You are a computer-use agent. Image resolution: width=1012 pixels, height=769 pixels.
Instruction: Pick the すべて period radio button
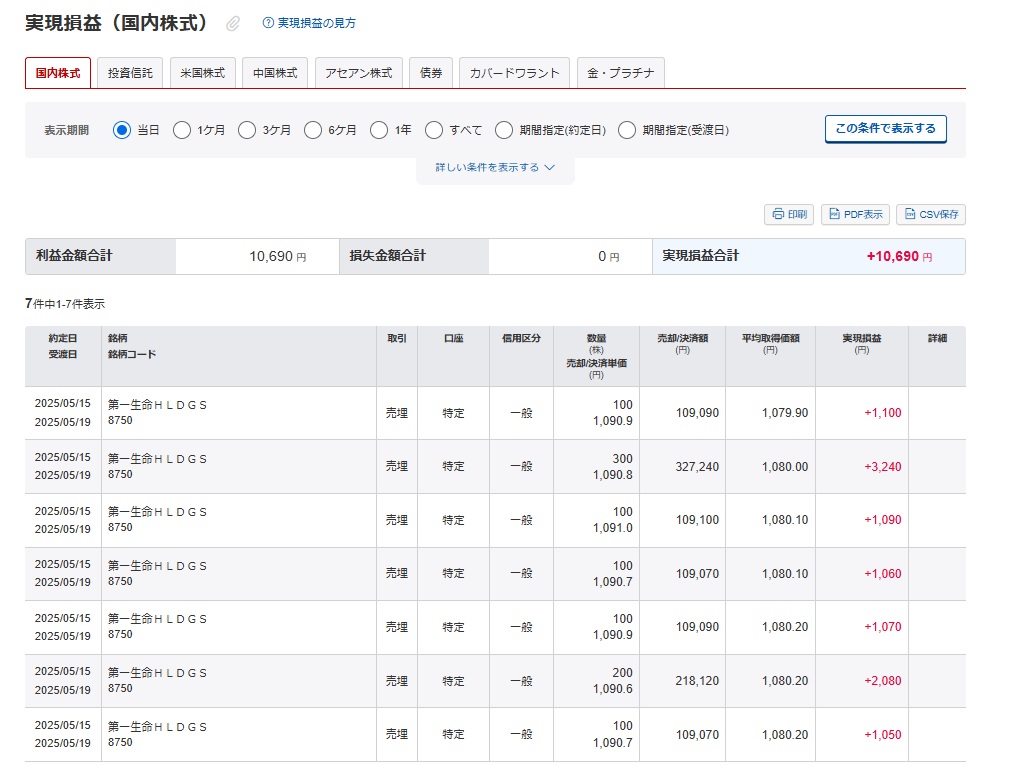[434, 130]
